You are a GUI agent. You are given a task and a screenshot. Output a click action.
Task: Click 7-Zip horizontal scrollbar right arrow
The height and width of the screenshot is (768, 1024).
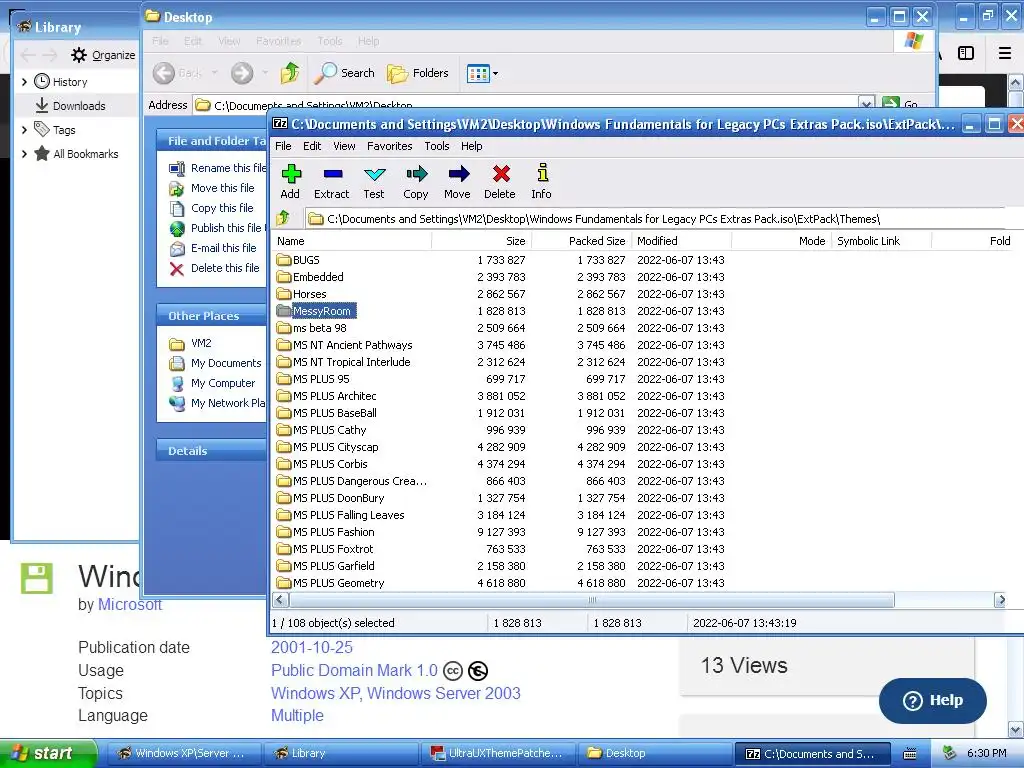(x=999, y=600)
